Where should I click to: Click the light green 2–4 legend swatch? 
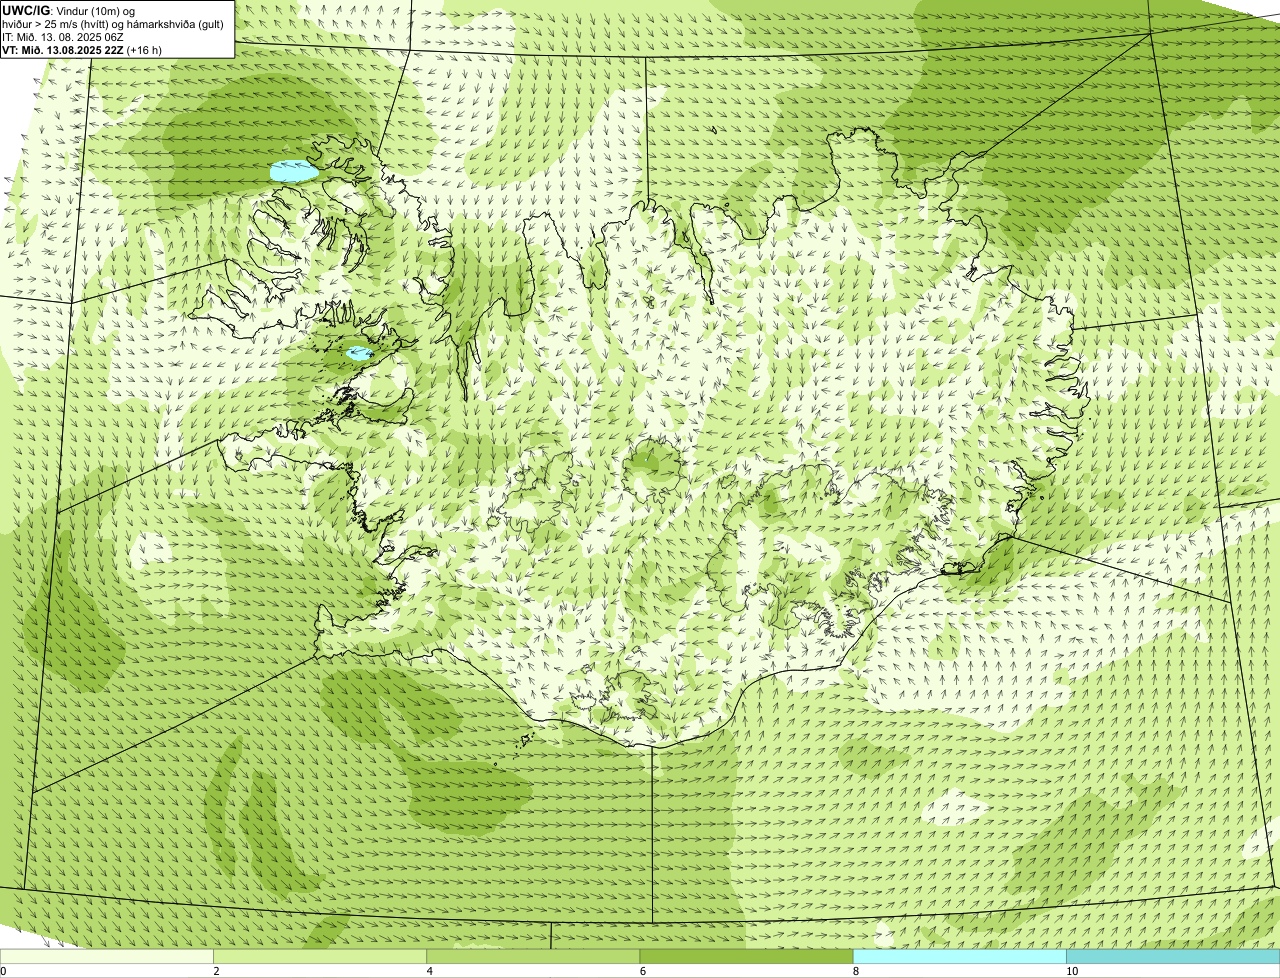320,957
